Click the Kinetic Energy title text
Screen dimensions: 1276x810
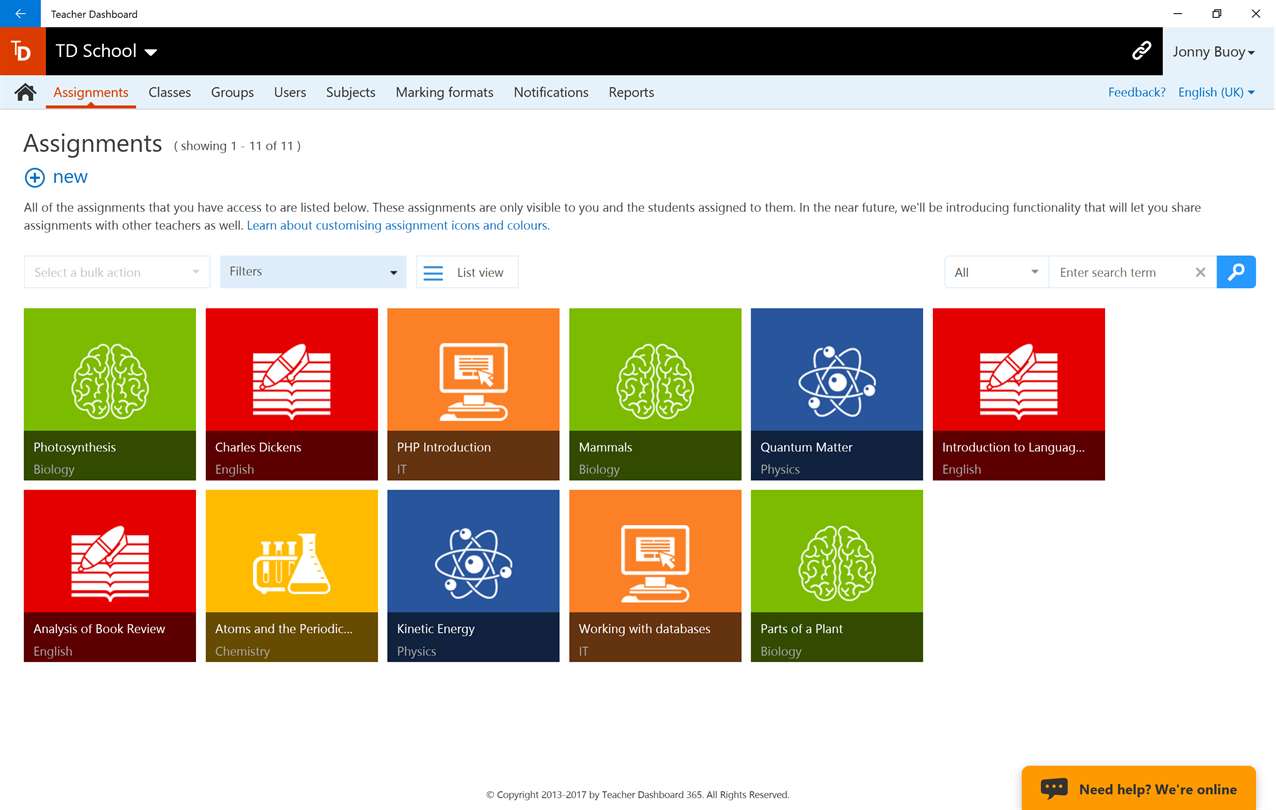(436, 629)
